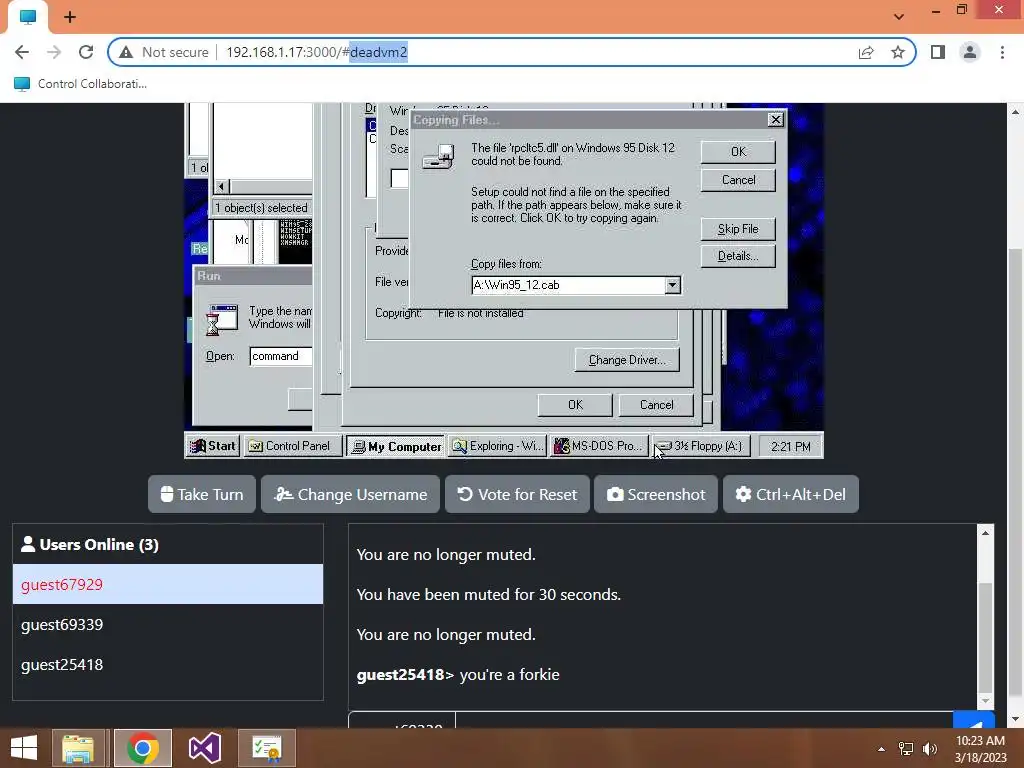The height and width of the screenshot is (768, 1024).
Task: Click OK in the Copying Files dialog
Action: click(x=738, y=152)
